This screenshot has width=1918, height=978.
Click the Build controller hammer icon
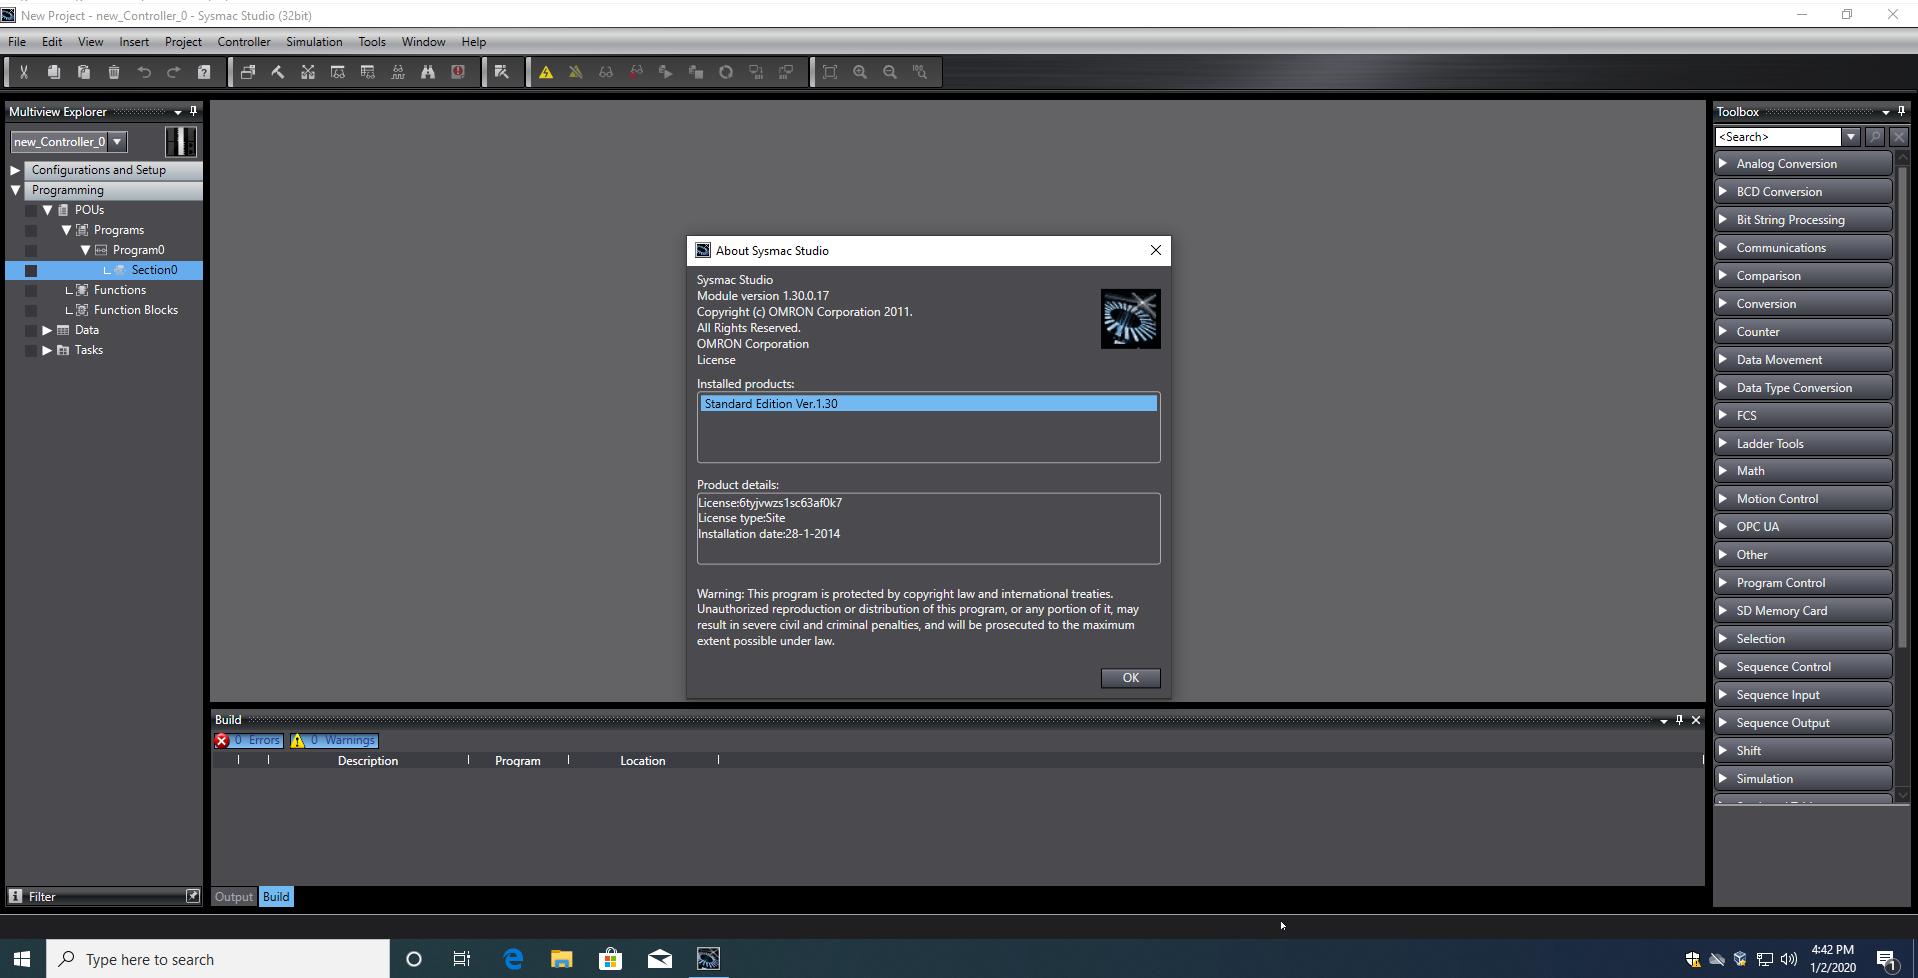[x=278, y=72]
